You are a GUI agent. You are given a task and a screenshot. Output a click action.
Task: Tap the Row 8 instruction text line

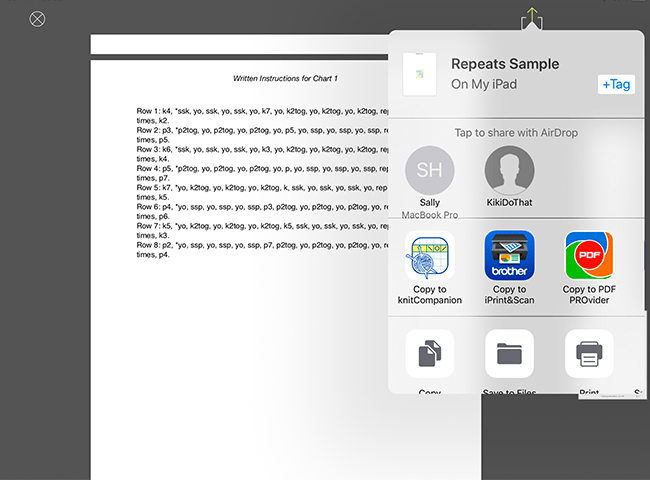262,250
